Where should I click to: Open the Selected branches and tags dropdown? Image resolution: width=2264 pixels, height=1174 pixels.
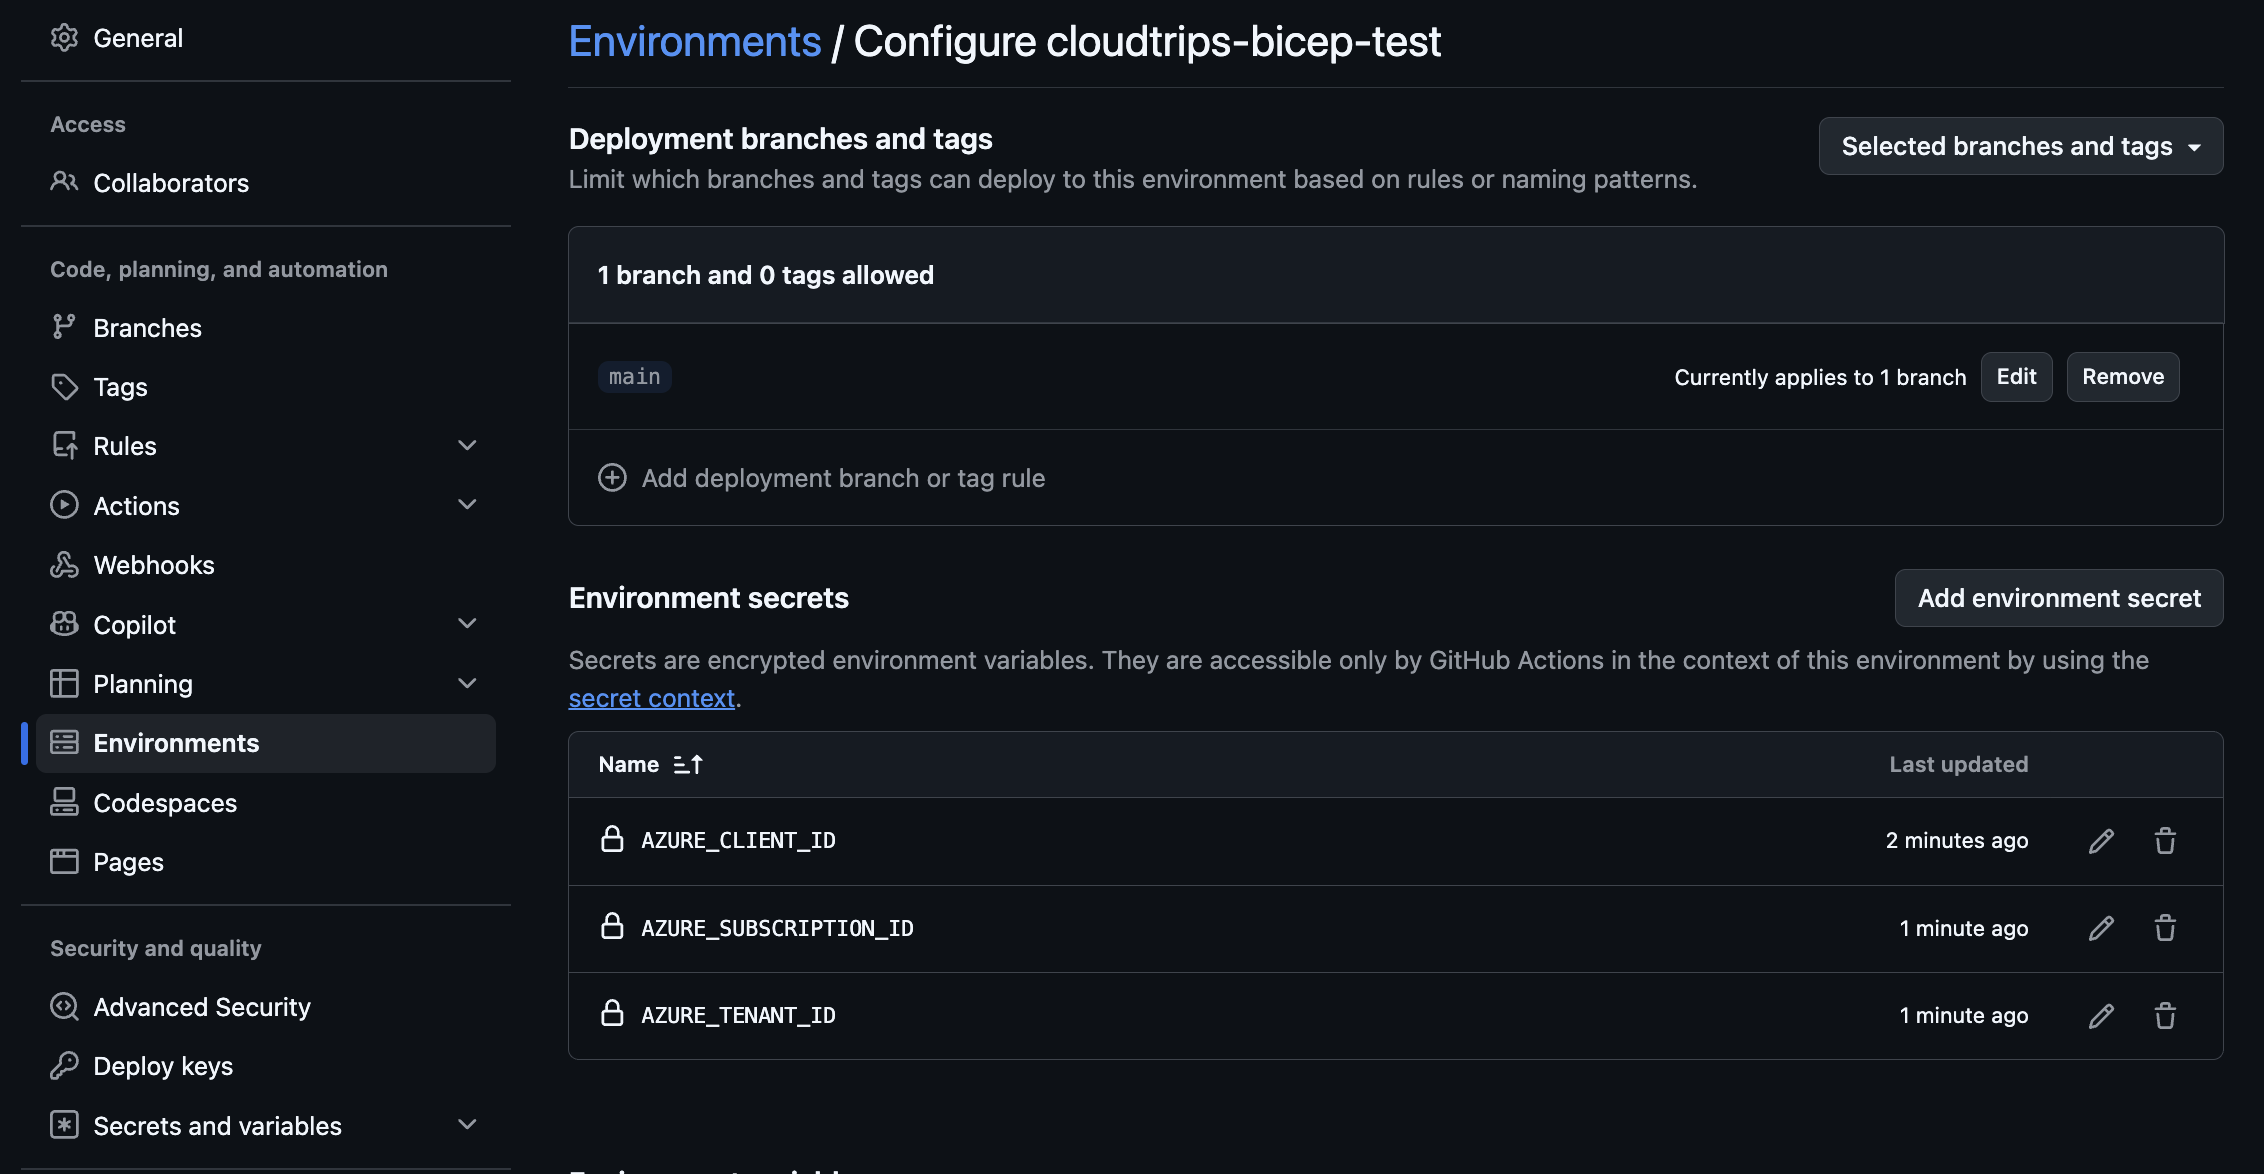pyautogui.click(x=2020, y=146)
